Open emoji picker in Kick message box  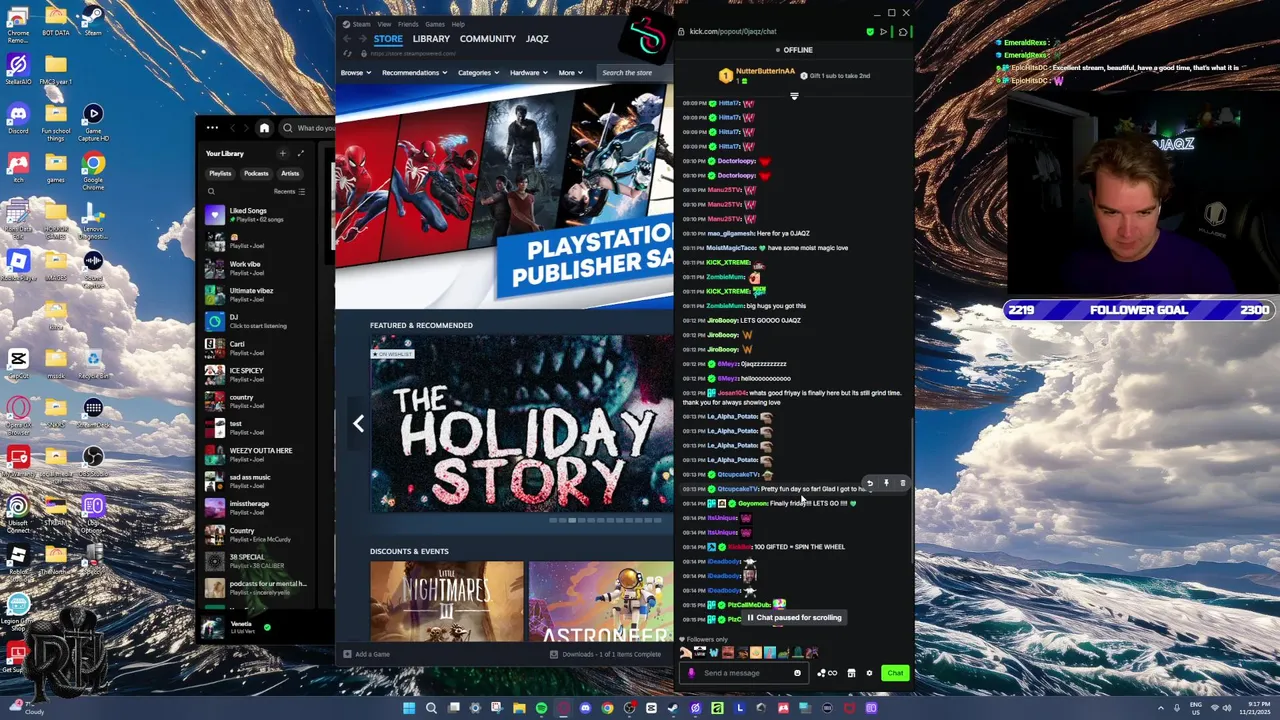pyautogui.click(x=797, y=673)
